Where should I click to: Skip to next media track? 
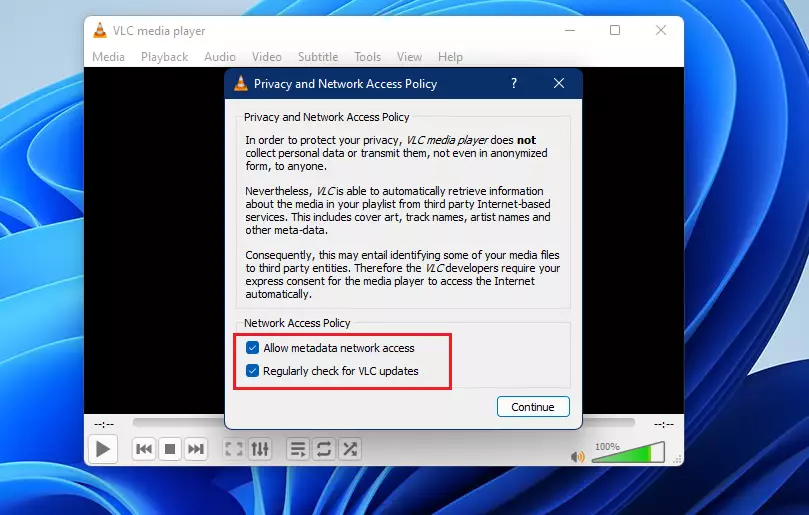point(196,449)
